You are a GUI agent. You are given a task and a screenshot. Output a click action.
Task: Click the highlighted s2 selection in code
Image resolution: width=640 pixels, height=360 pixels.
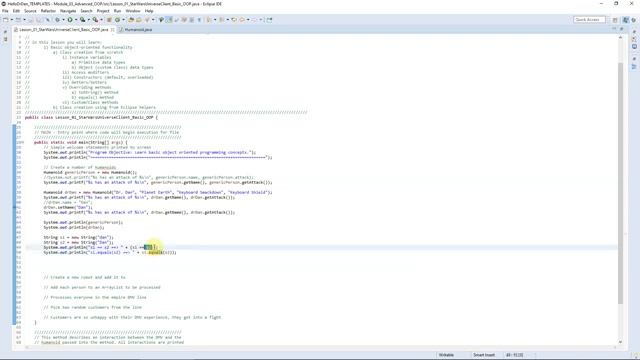(x=148, y=247)
